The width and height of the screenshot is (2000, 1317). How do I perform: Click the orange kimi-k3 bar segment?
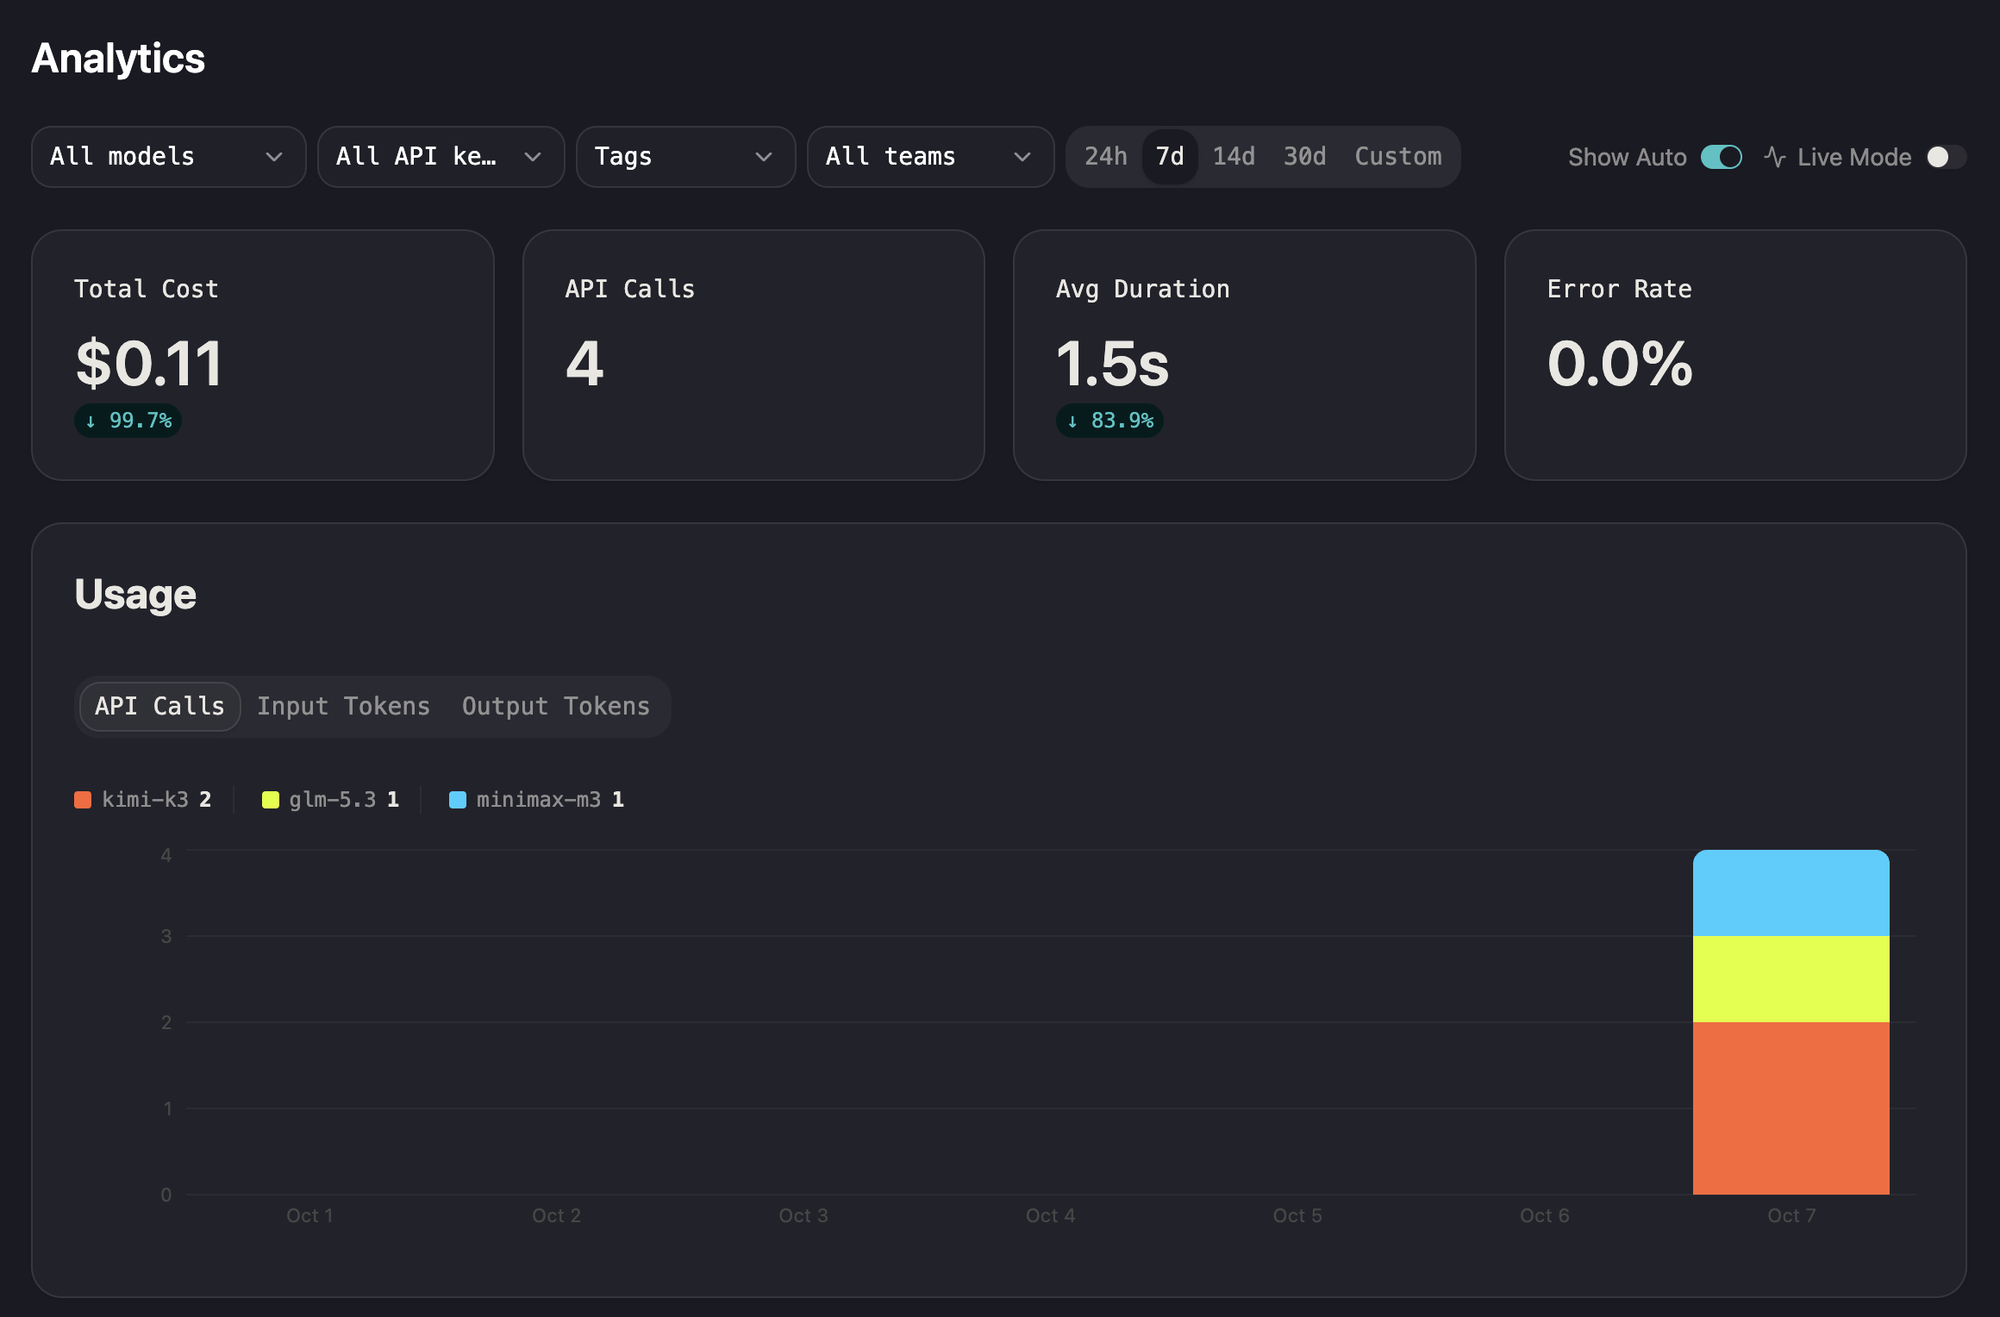pos(1791,1108)
